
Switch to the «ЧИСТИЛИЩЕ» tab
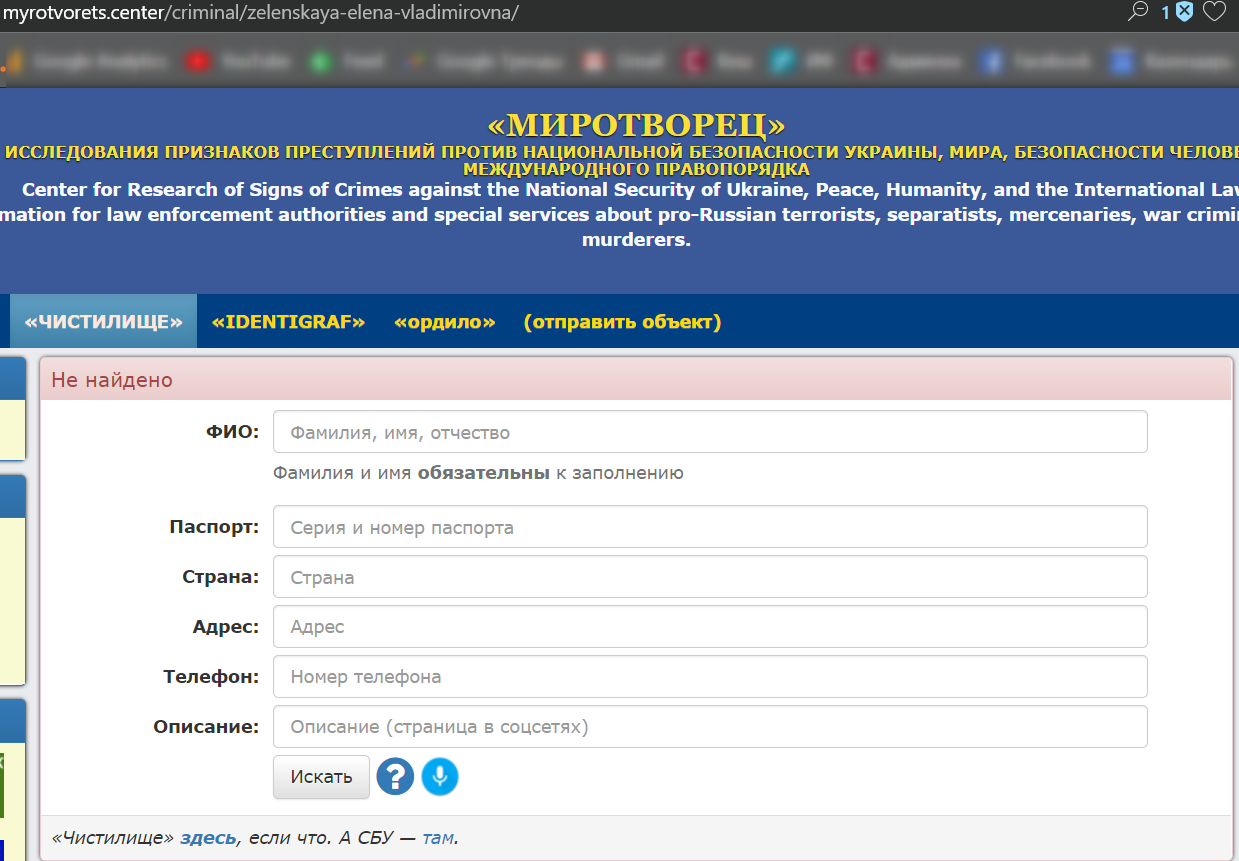click(104, 322)
